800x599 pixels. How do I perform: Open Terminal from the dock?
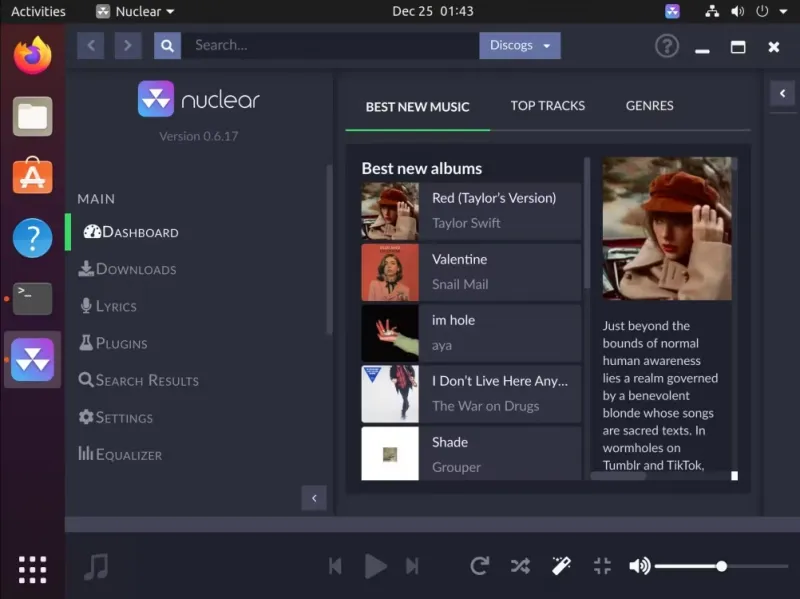pyautogui.click(x=33, y=299)
